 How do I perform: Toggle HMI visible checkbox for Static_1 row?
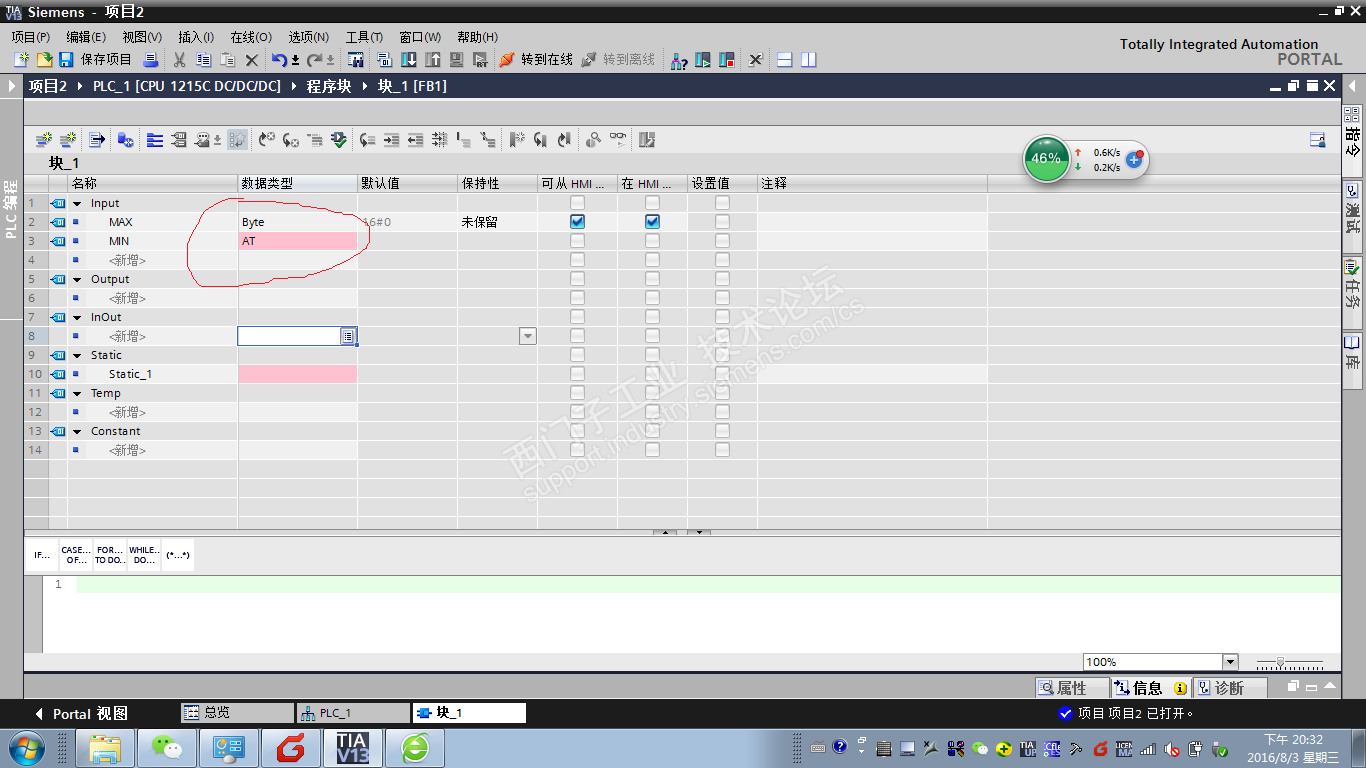(x=652, y=374)
